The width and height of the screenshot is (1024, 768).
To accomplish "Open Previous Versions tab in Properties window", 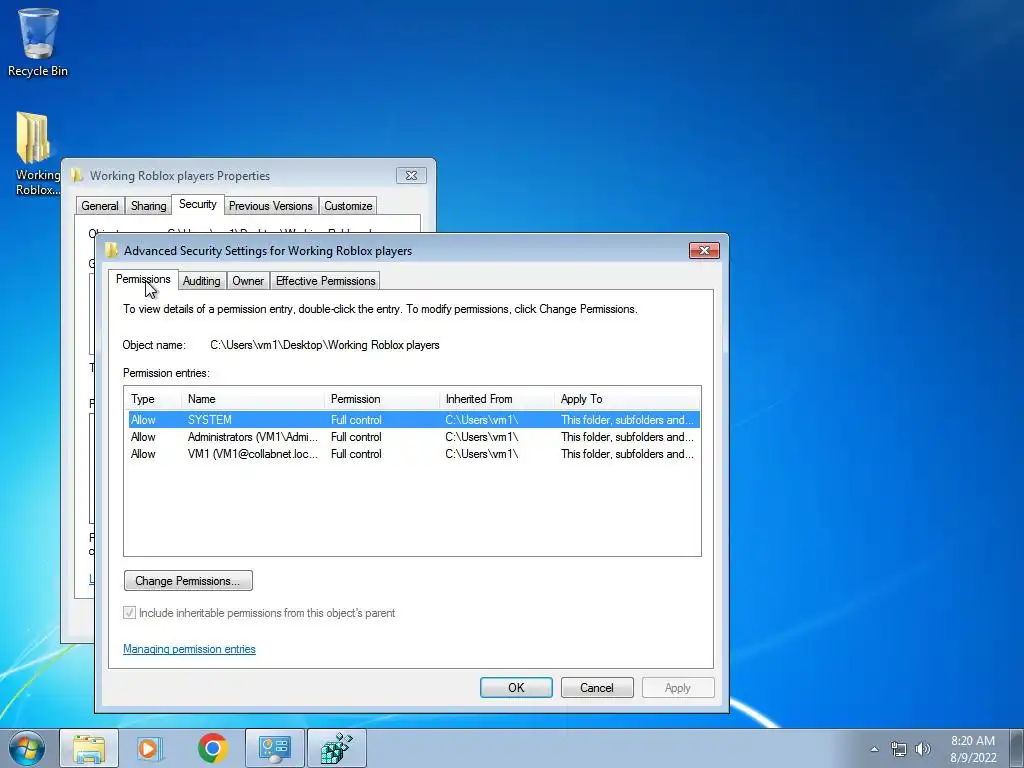I will [270, 206].
